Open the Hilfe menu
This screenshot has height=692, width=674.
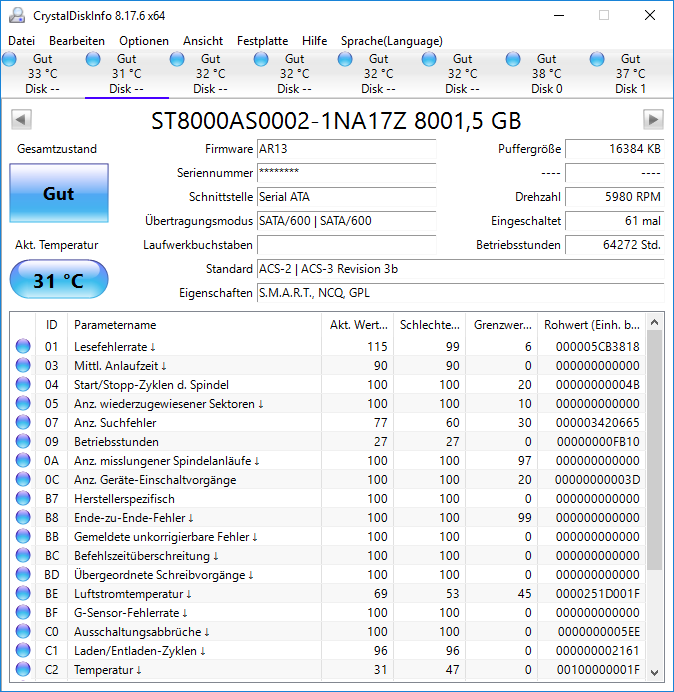pos(314,41)
